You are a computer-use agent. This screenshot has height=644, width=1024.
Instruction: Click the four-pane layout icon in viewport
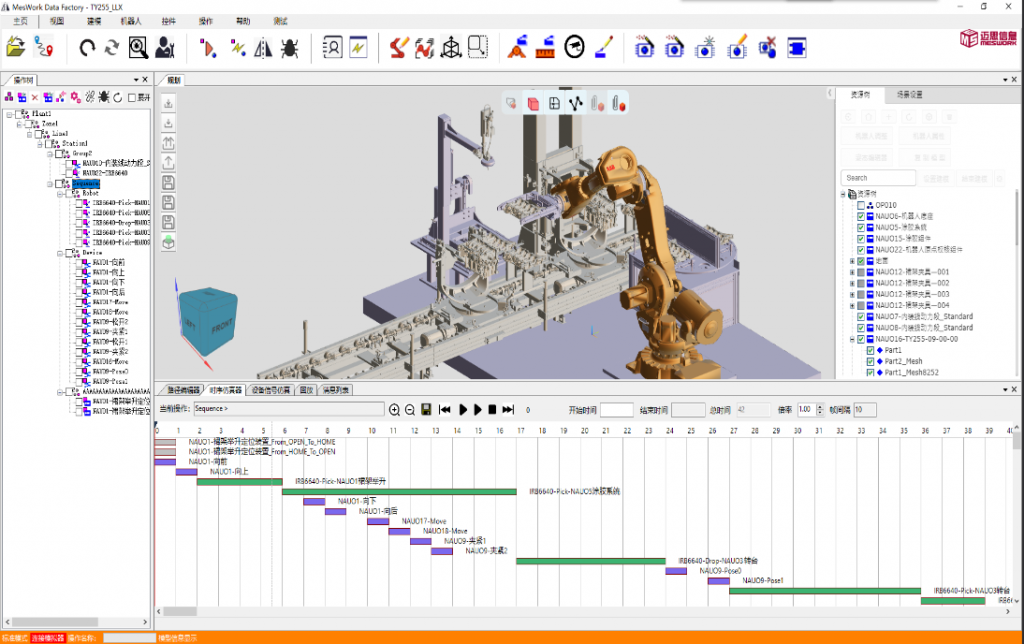[x=554, y=104]
